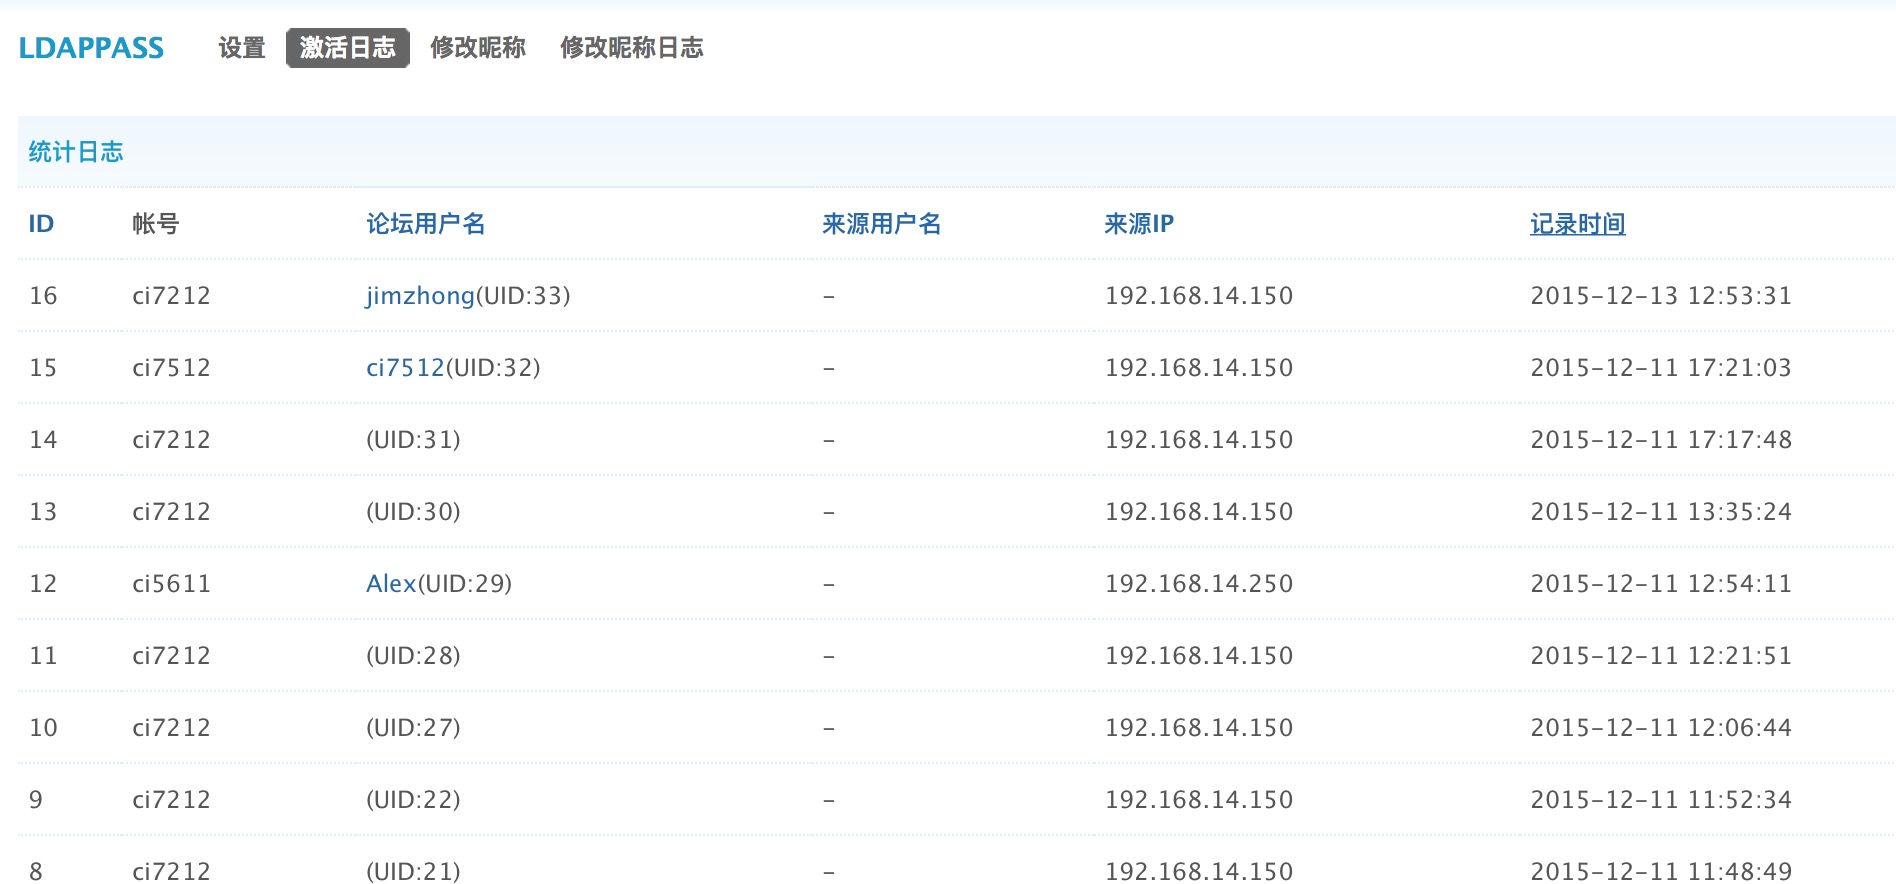Click the ID column header

click(41, 224)
